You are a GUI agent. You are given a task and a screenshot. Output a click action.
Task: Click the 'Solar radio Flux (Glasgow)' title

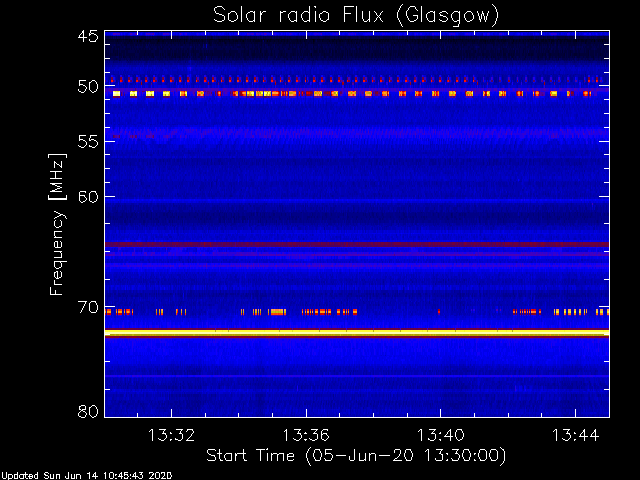[356, 16]
